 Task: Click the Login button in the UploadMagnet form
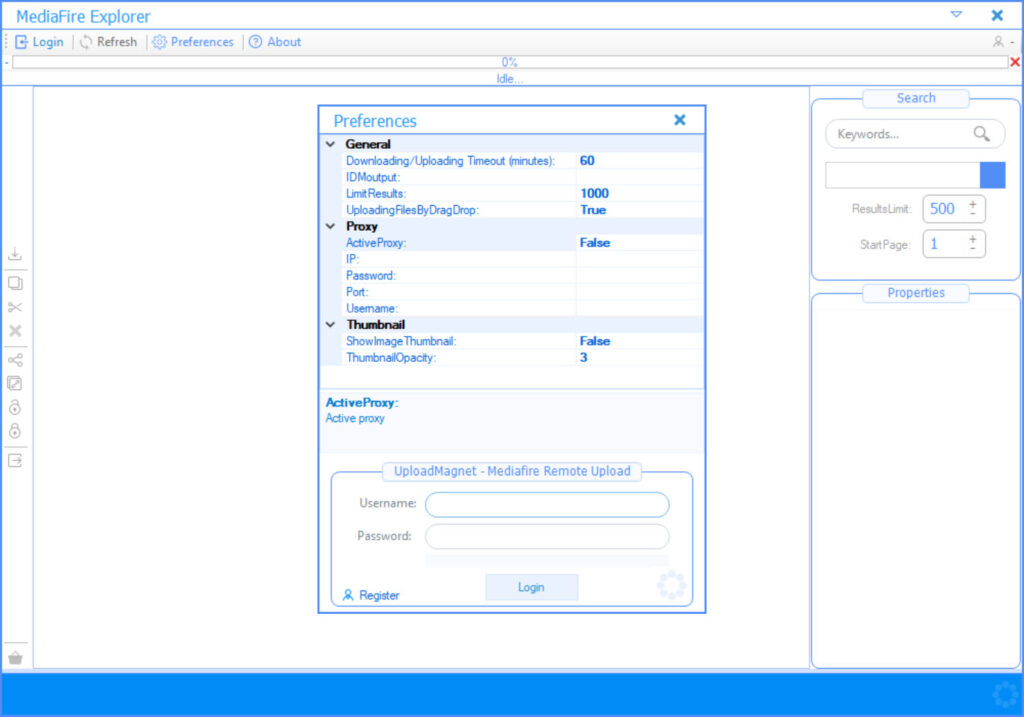(x=532, y=587)
